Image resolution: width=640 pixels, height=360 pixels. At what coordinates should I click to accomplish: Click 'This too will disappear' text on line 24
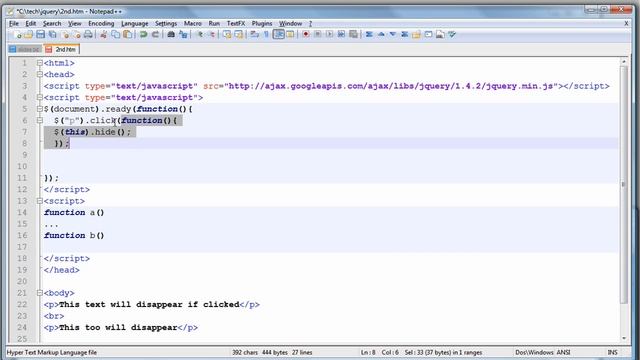coord(118,327)
